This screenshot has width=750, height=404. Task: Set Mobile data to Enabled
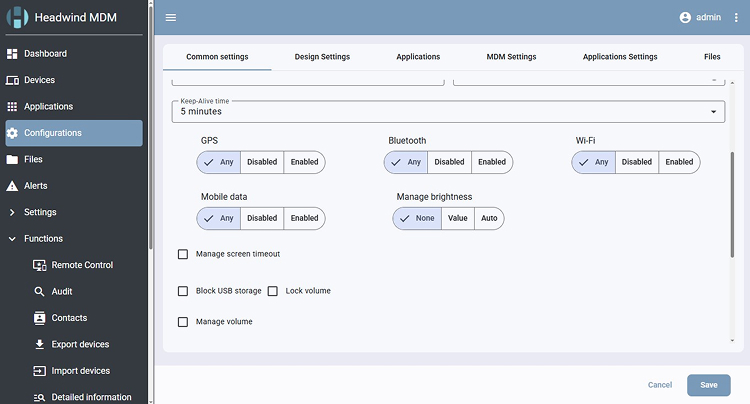click(x=304, y=218)
